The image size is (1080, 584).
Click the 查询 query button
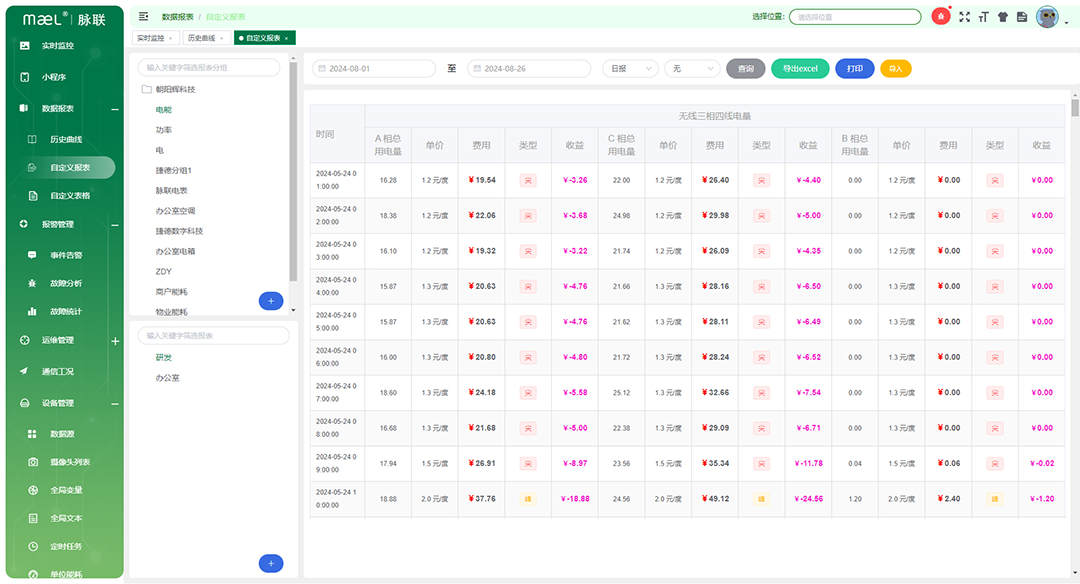[746, 69]
